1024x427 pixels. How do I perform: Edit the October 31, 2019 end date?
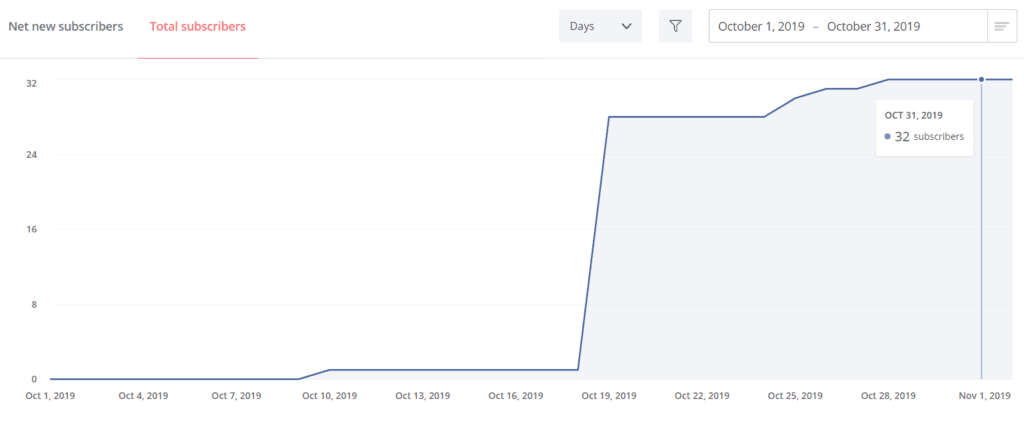click(x=874, y=27)
